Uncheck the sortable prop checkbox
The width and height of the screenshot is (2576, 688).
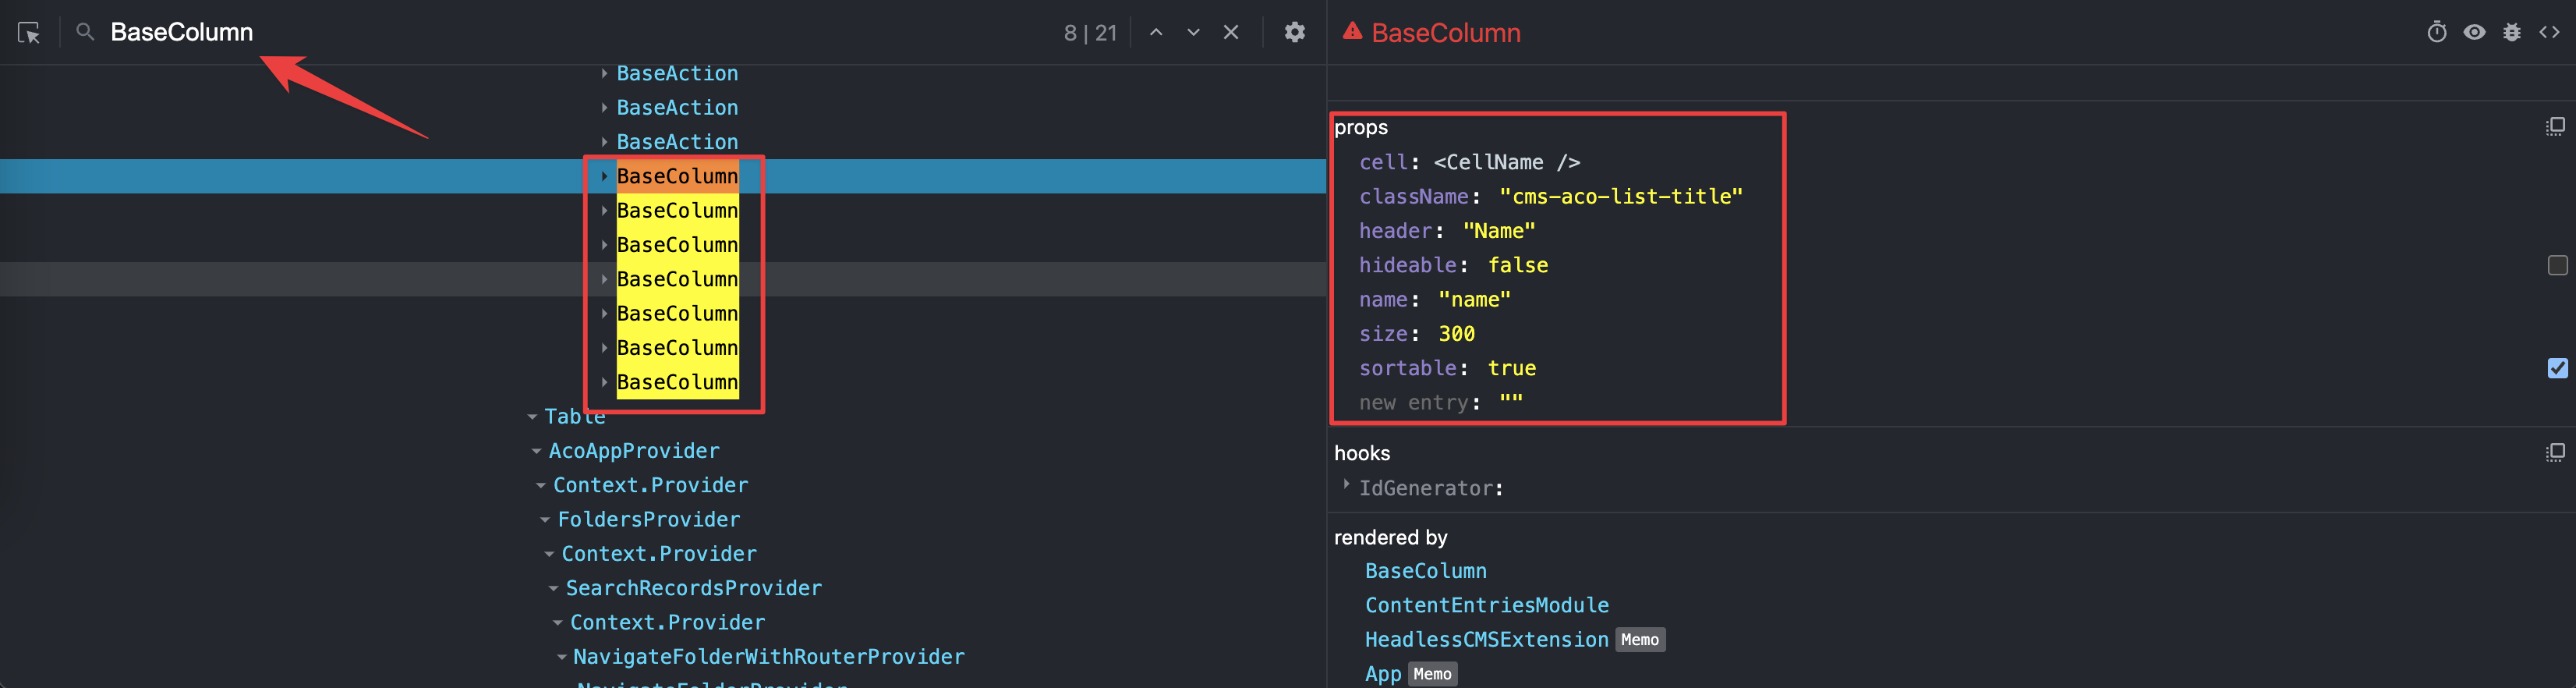2557,368
